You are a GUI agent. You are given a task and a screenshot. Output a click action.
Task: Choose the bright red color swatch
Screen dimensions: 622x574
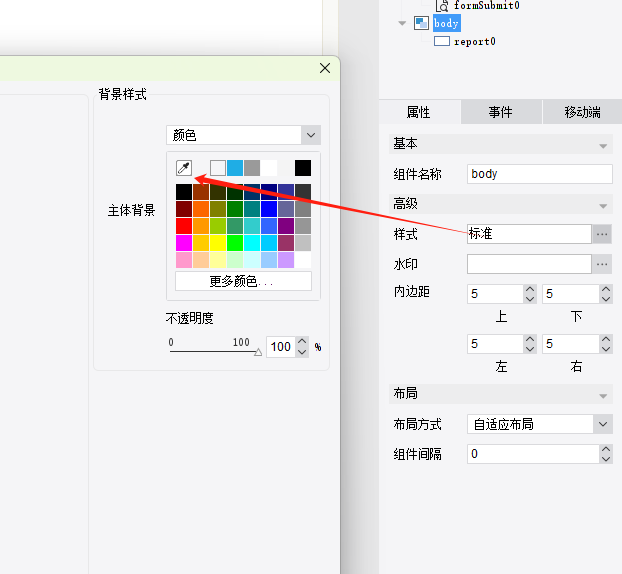(184, 226)
